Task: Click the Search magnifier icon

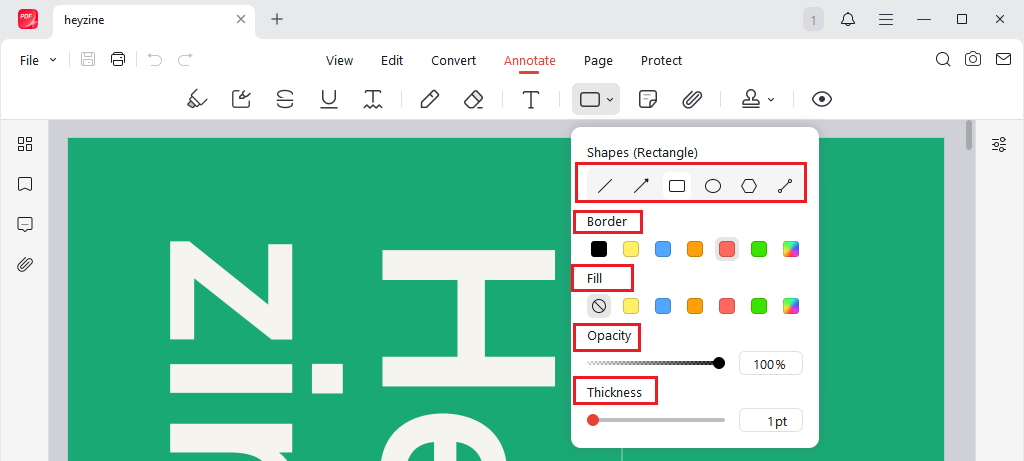Action: coord(942,59)
